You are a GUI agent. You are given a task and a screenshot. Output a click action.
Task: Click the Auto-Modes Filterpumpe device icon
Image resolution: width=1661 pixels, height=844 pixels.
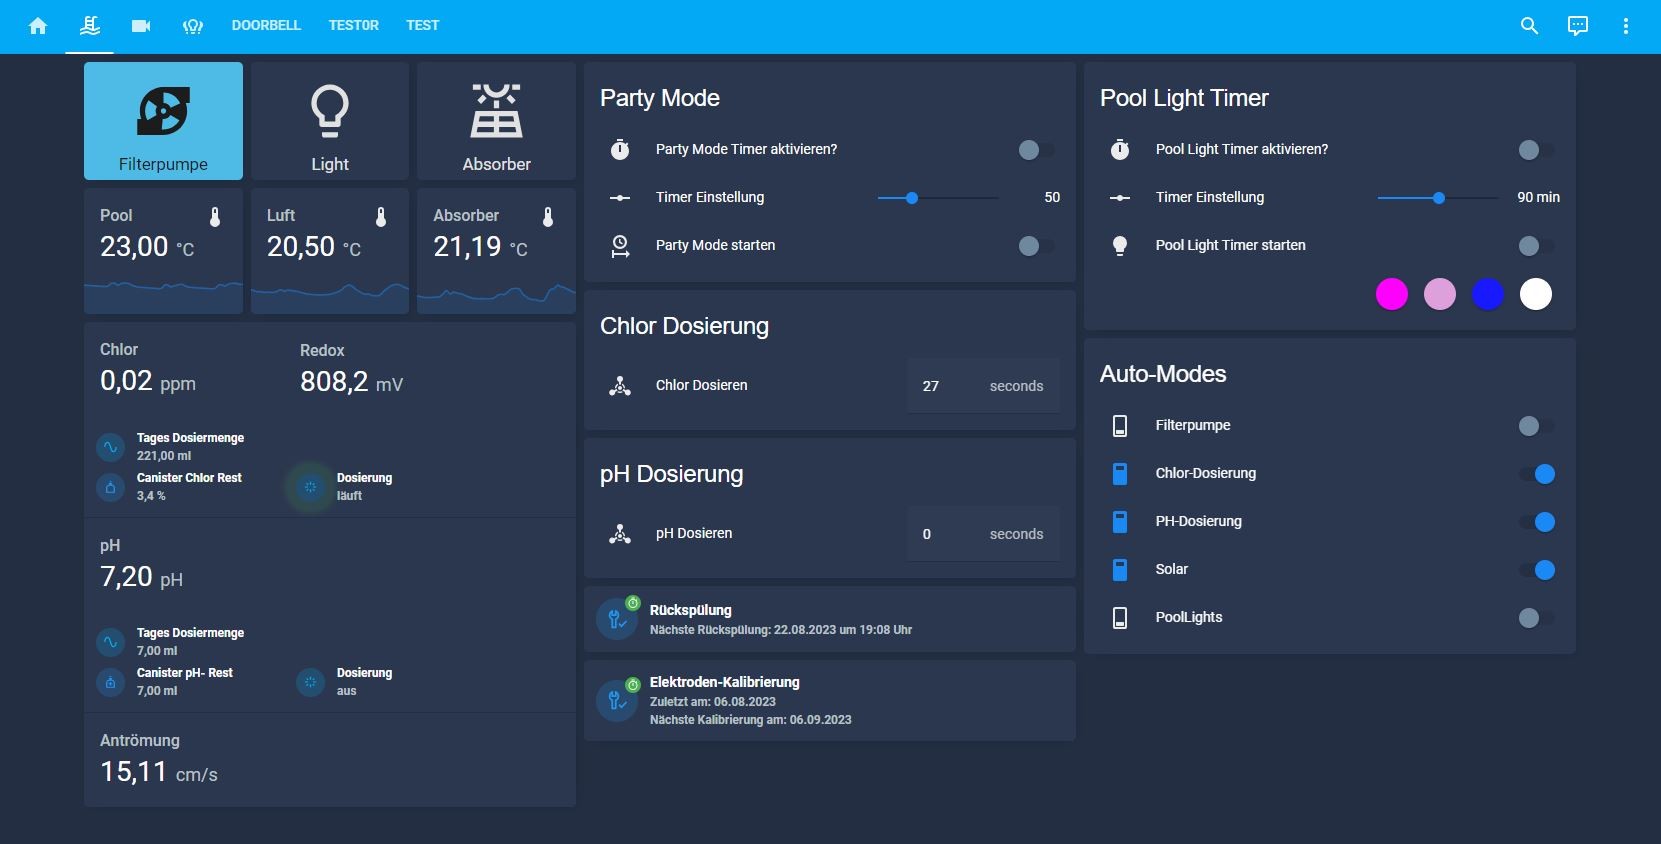tap(1120, 426)
